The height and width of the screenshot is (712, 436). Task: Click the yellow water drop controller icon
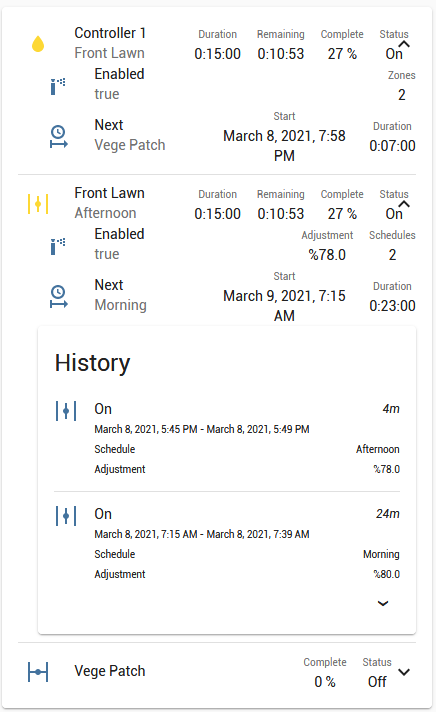(38, 44)
